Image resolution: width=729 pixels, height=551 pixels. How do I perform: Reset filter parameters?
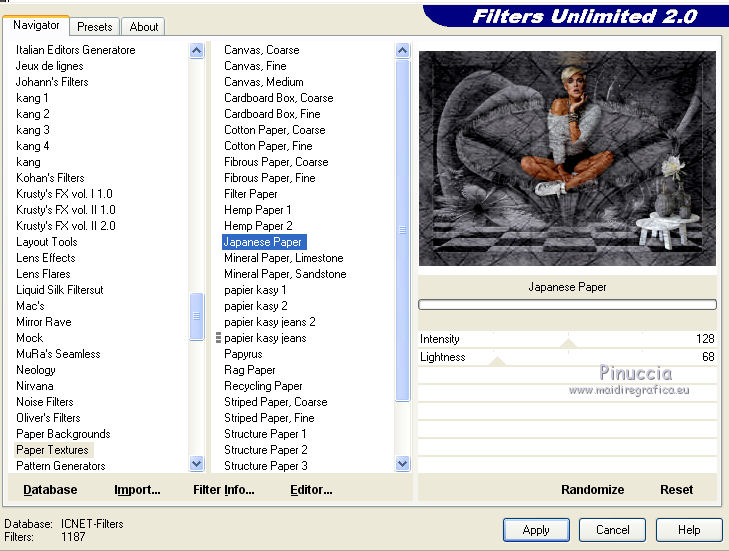[676, 490]
